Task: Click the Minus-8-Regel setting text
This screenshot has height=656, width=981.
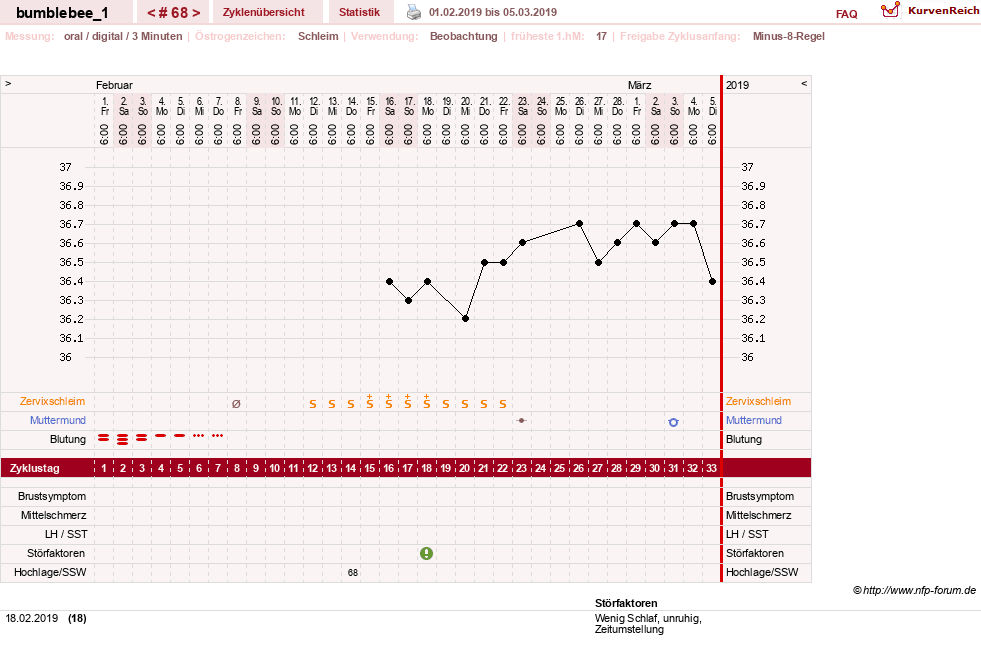Action: click(x=788, y=36)
